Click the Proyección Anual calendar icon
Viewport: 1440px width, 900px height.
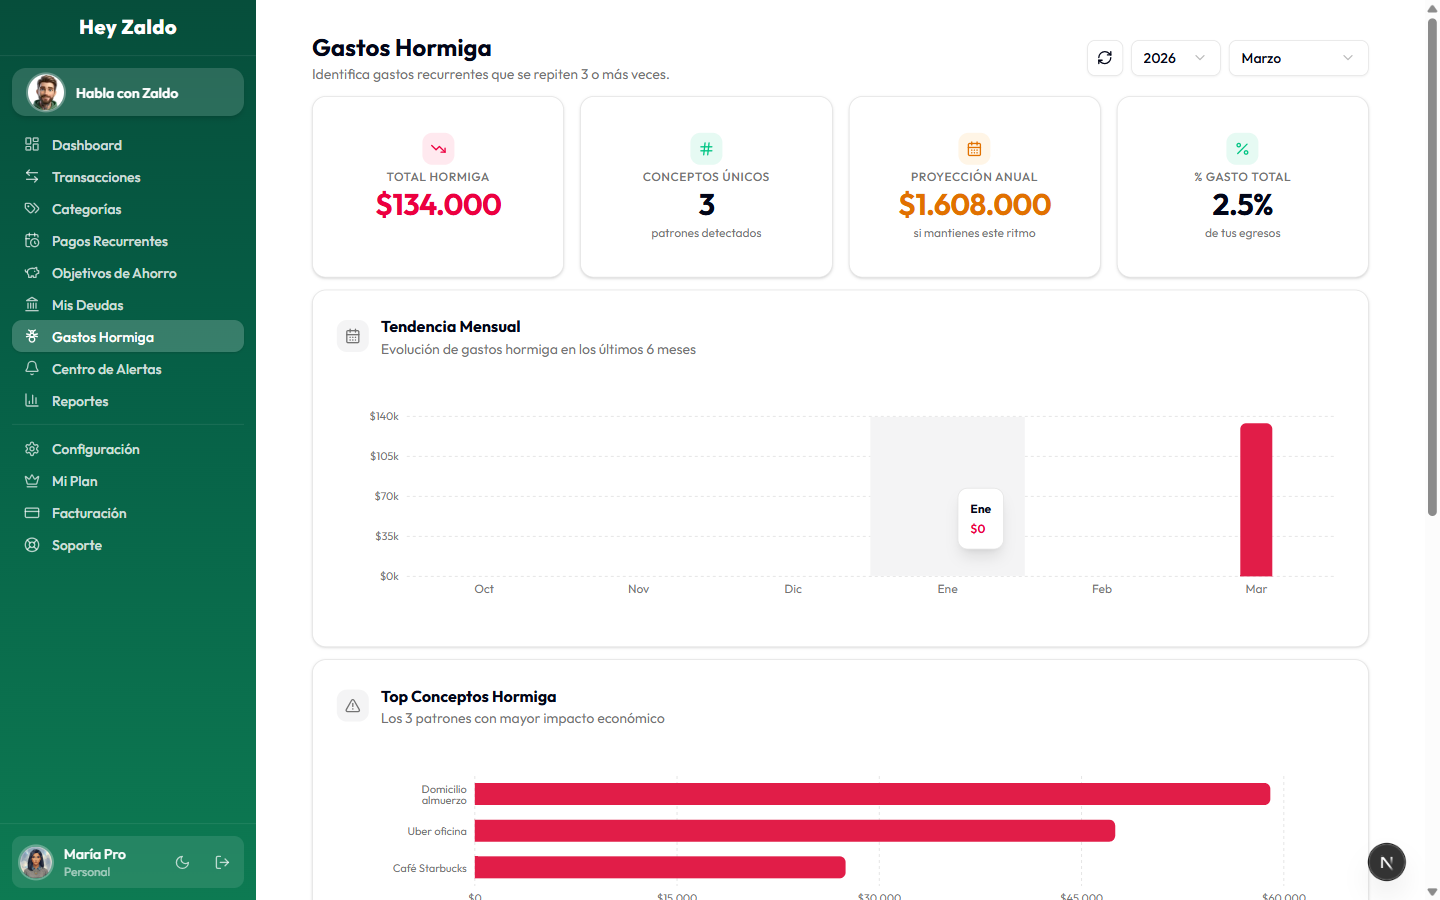coord(974,149)
